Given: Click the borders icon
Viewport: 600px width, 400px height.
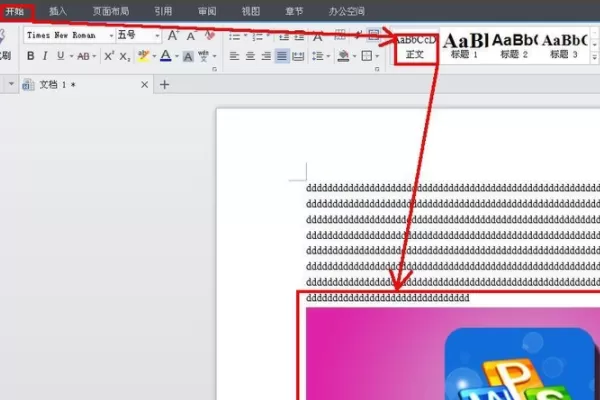Looking at the screenshot, I should 367,56.
